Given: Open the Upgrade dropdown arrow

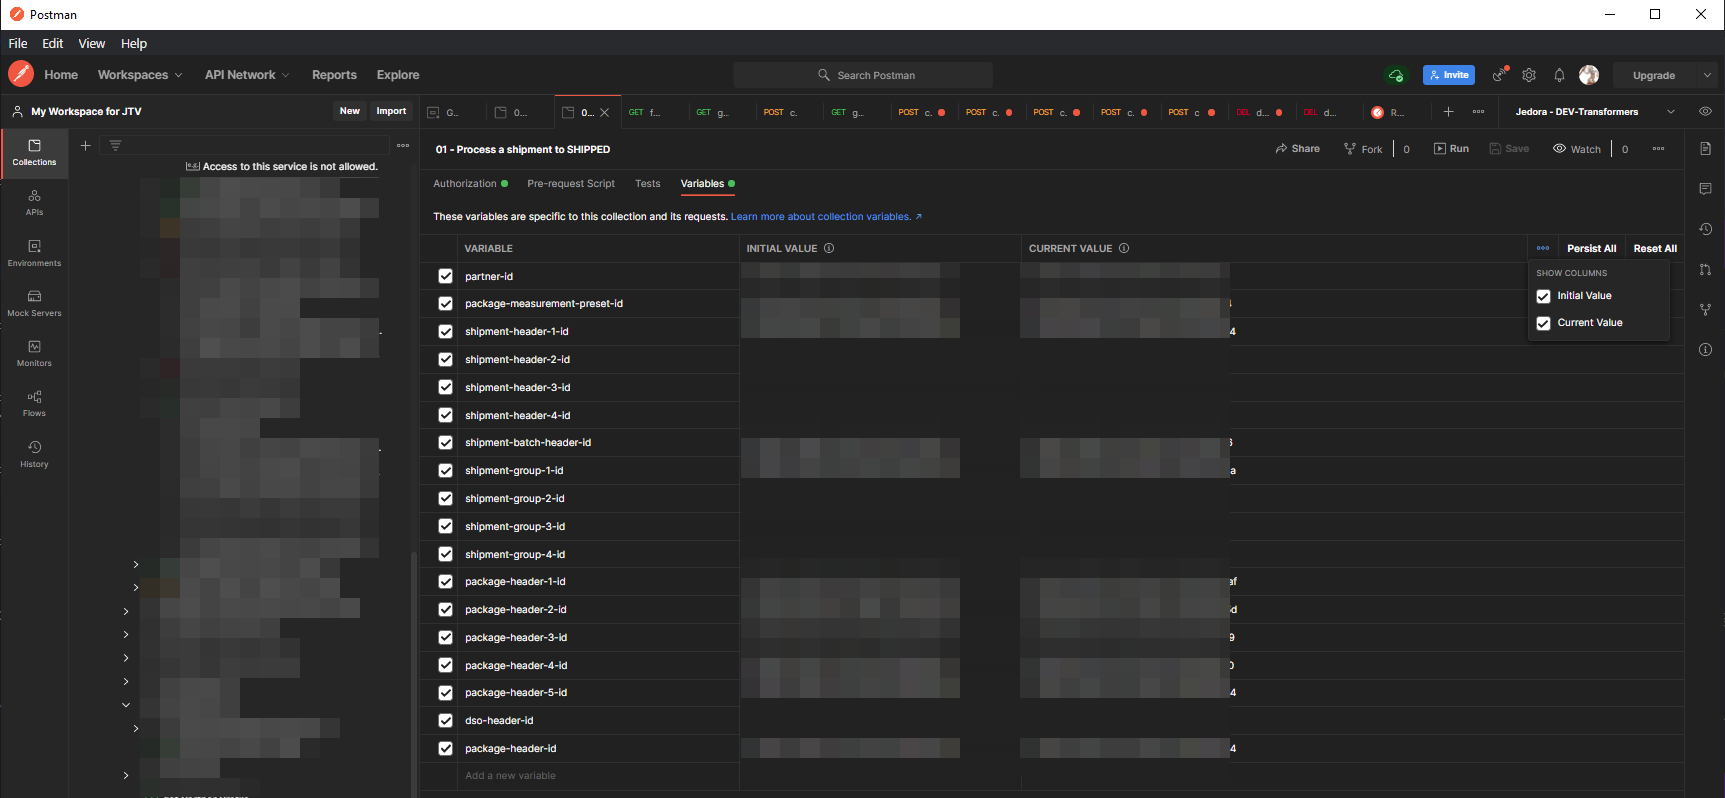Looking at the screenshot, I should (x=1707, y=75).
